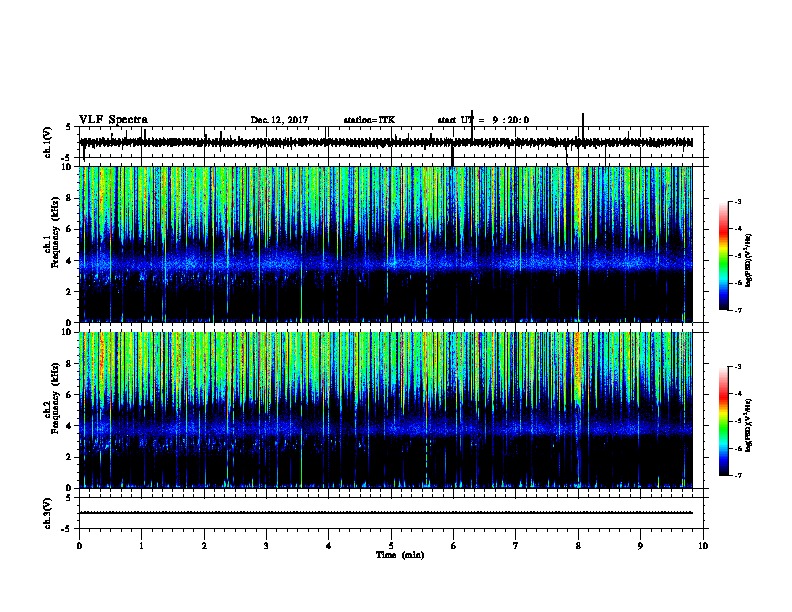Click the "ch.3(V)" axis label
Viewport: 792px width, 612px height.
point(48,513)
